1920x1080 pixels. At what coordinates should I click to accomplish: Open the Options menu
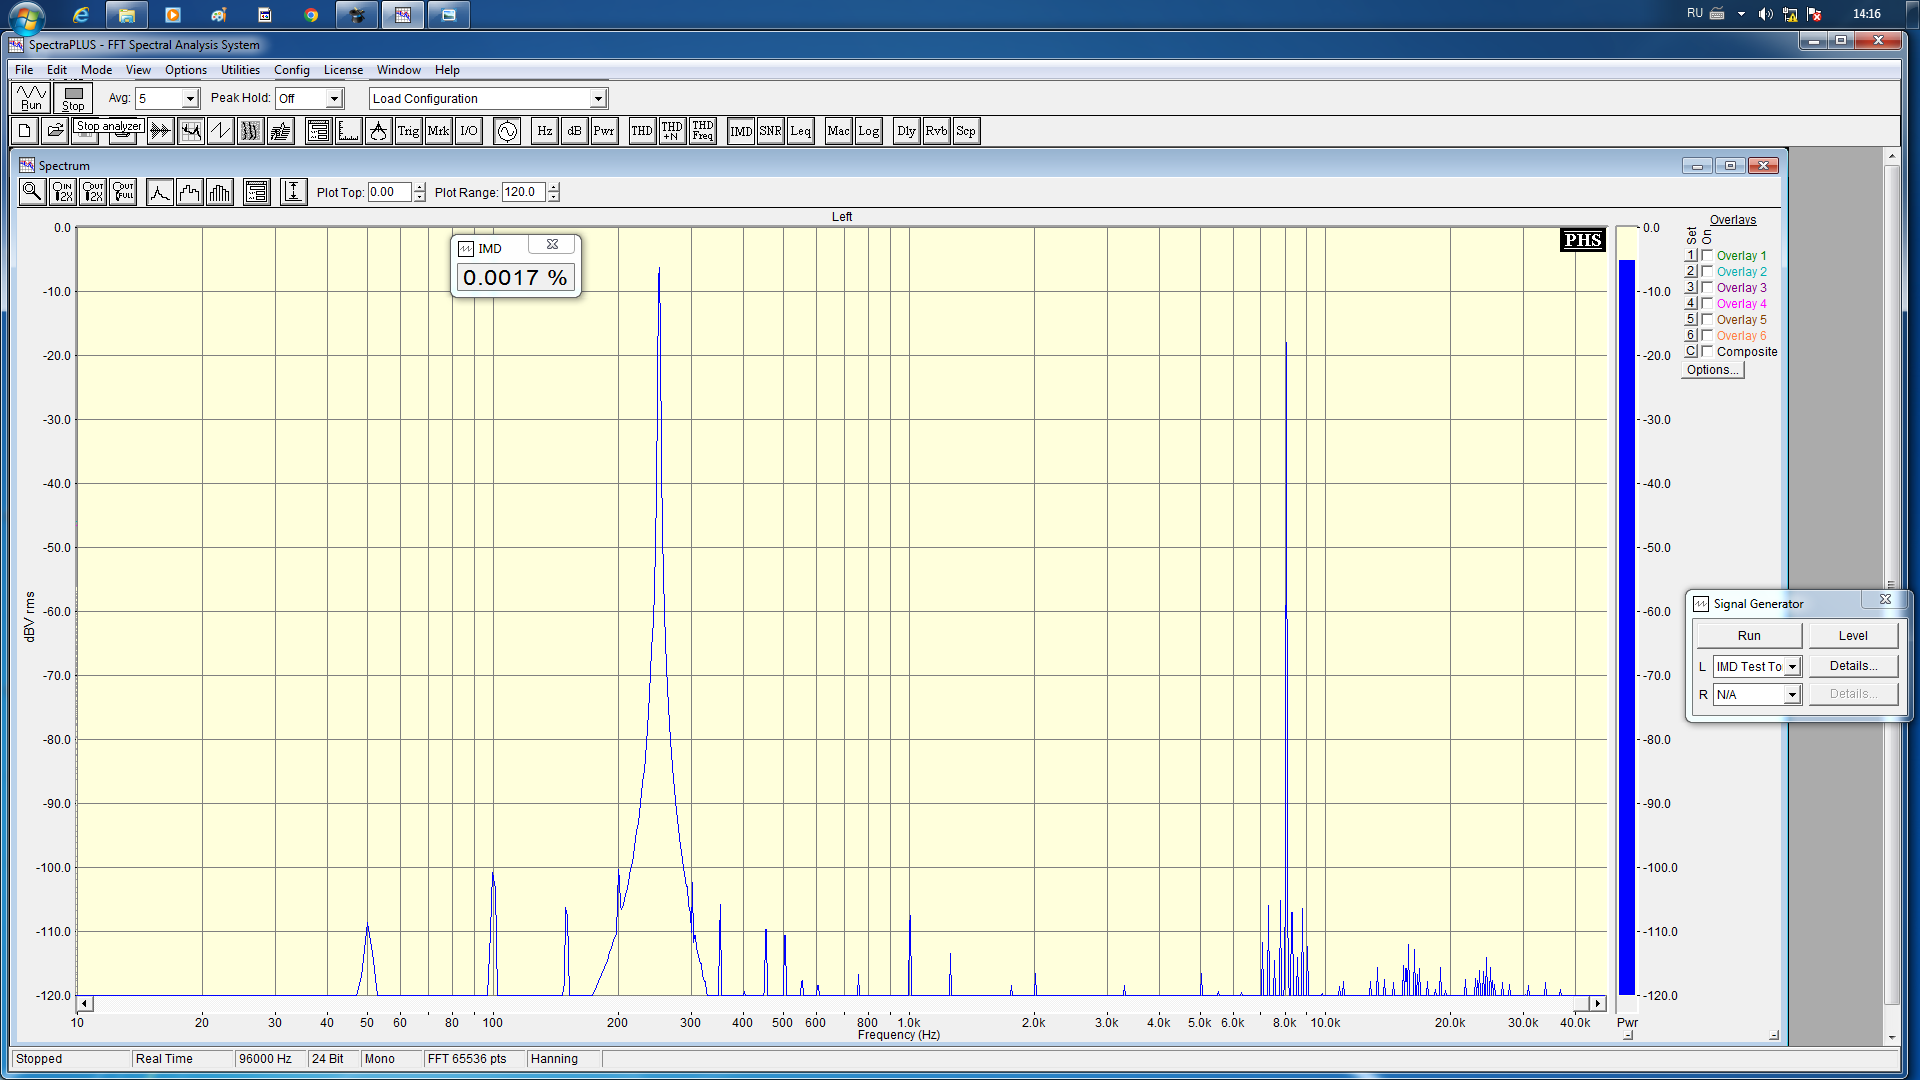click(186, 70)
